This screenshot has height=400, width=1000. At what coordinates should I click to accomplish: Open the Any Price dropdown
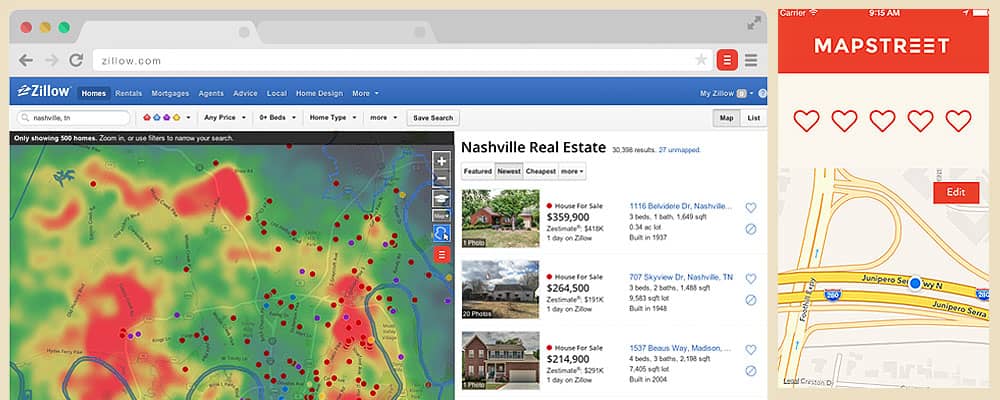[225, 118]
